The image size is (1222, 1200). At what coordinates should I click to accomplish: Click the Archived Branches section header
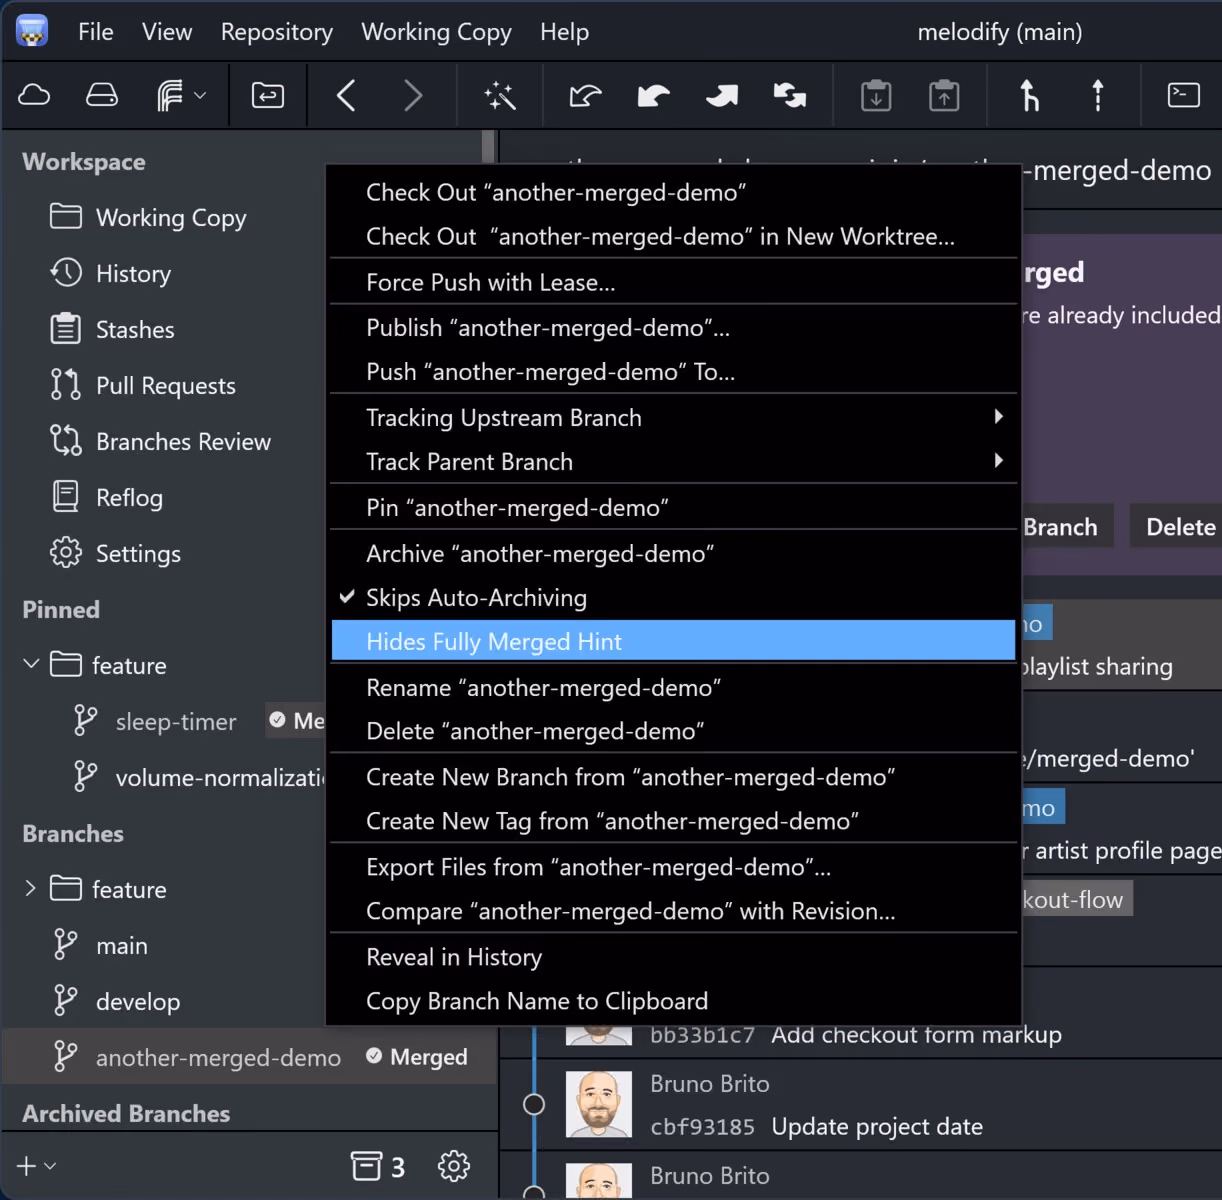[x=126, y=1113]
